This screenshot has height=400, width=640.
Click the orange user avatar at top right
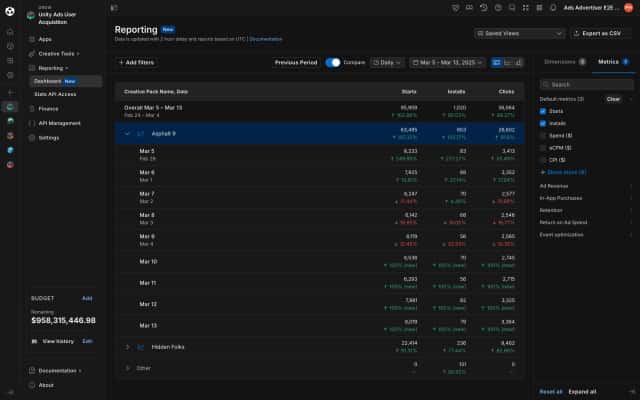[x=629, y=8]
